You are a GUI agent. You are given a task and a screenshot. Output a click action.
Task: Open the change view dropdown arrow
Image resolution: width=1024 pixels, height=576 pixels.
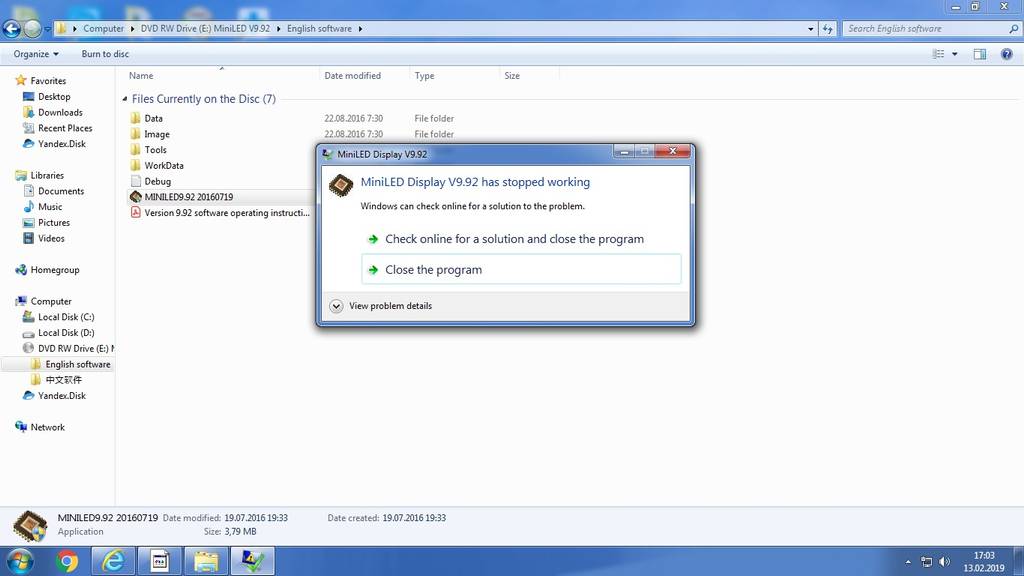pyautogui.click(x=955, y=54)
